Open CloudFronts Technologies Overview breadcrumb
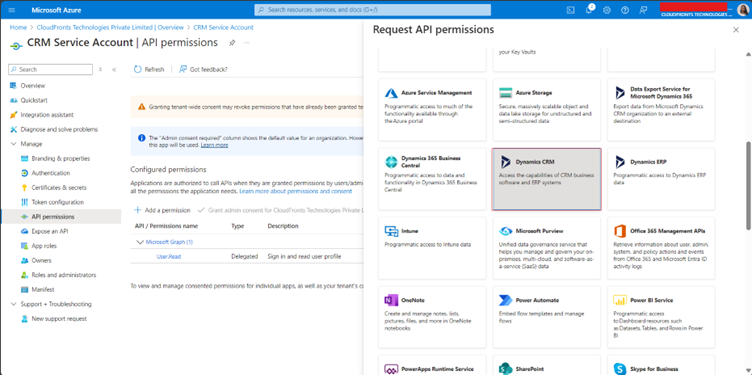The height and width of the screenshot is (375, 752). tap(110, 27)
